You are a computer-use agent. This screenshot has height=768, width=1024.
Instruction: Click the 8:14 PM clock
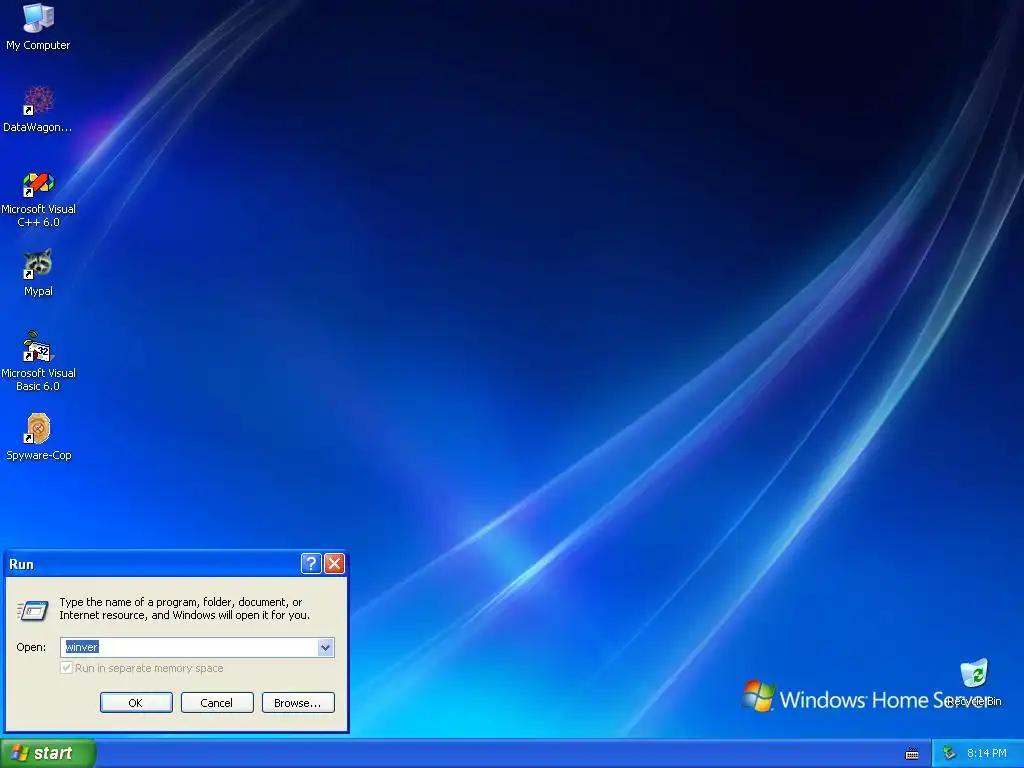coord(987,754)
